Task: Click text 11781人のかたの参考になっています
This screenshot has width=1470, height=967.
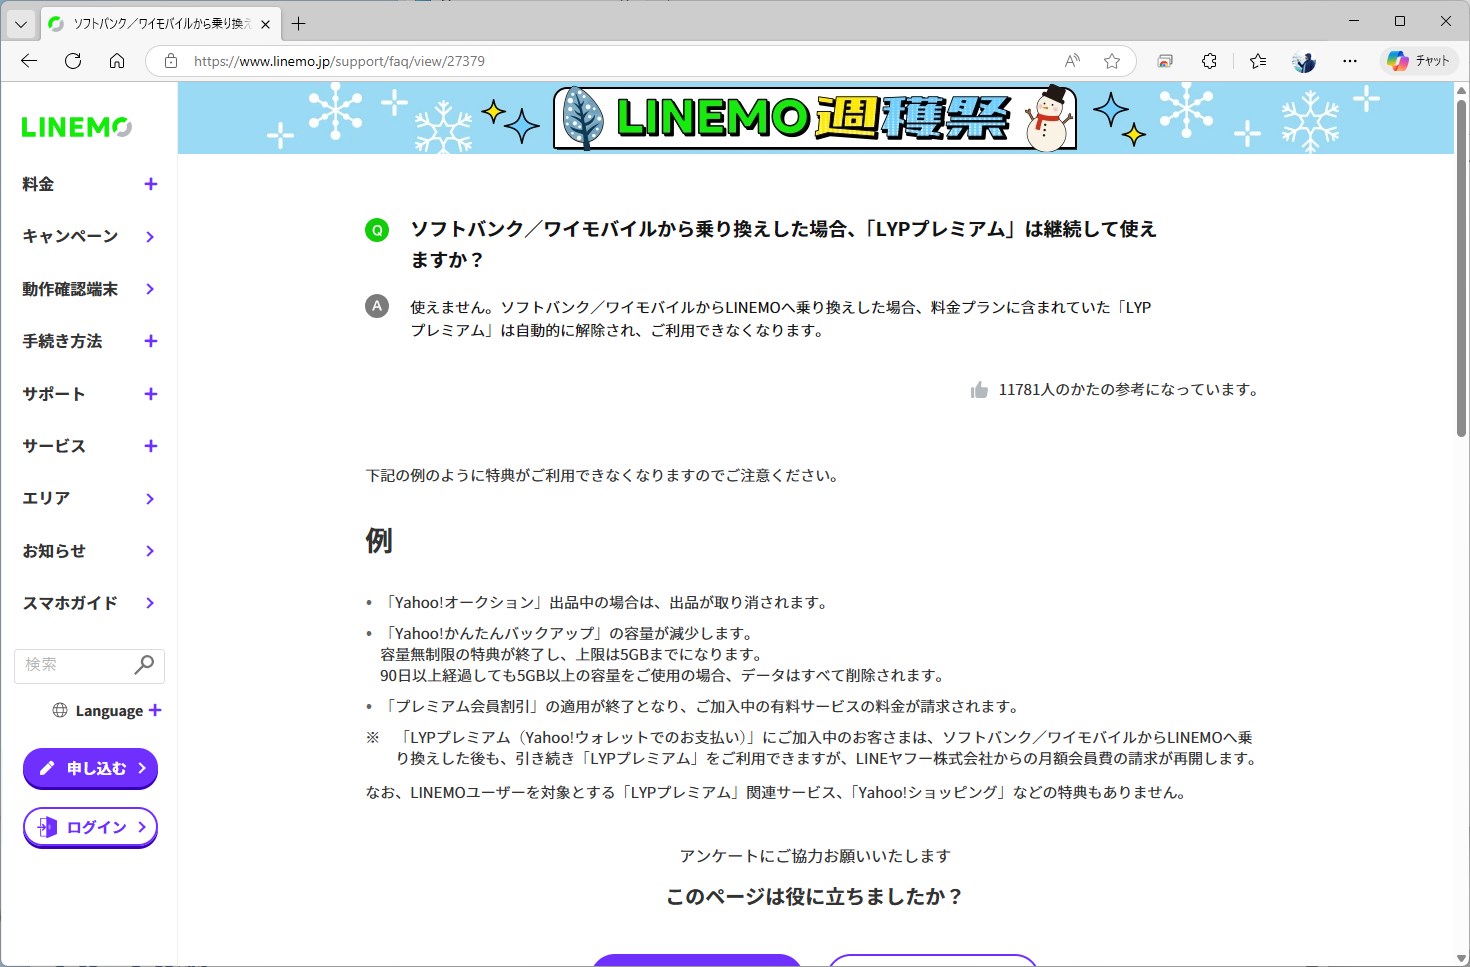Action: click(x=1128, y=390)
